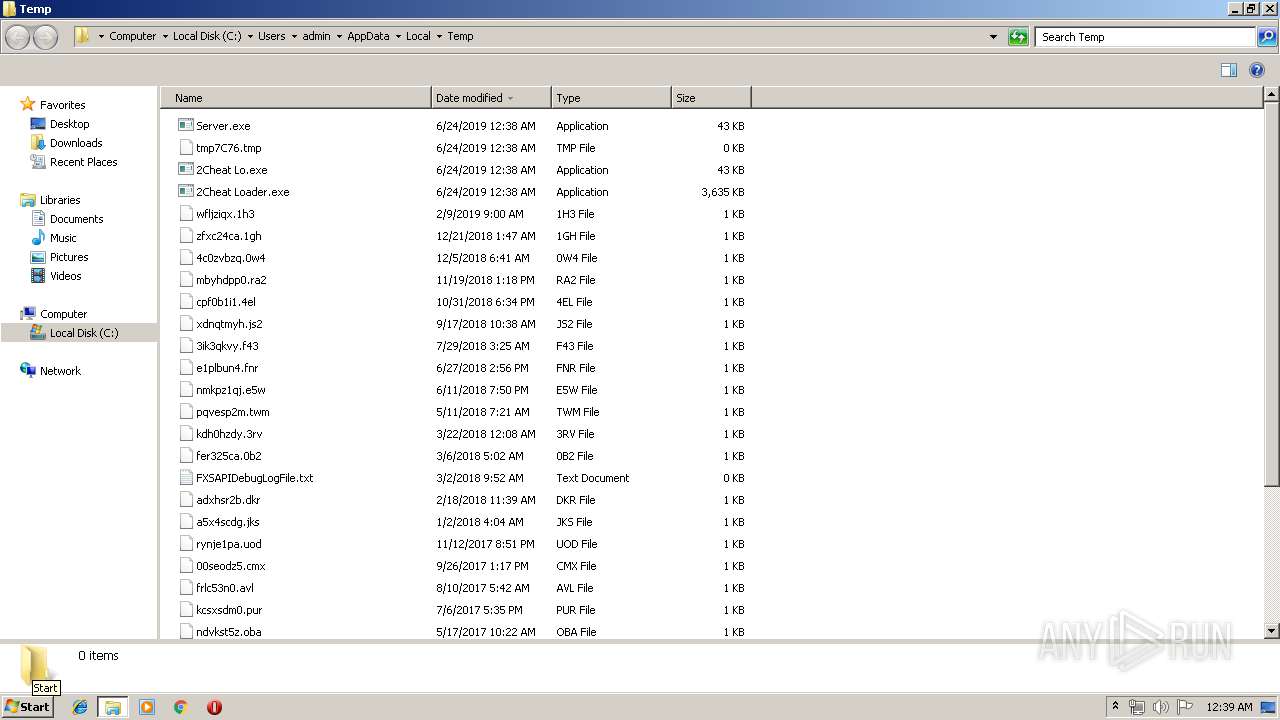Image resolution: width=1280 pixels, height=720 pixels.
Task: Sort by Name column header
Action: point(296,98)
